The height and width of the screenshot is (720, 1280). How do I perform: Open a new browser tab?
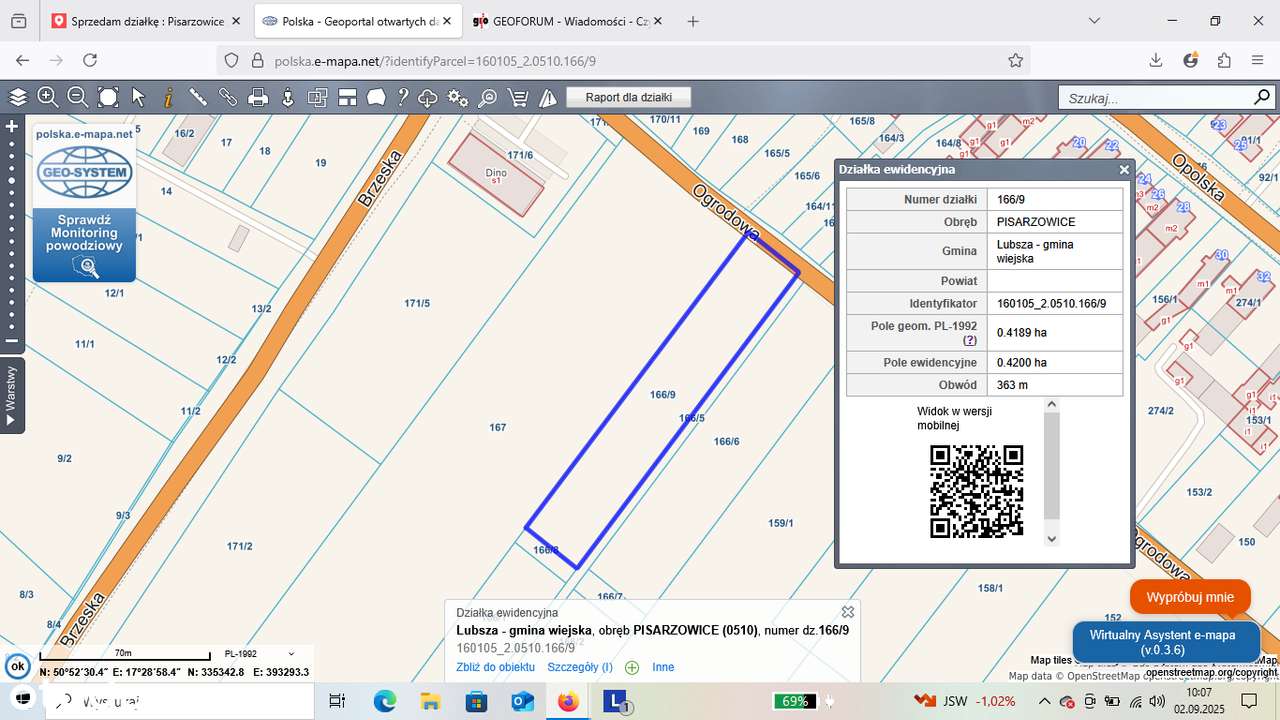point(693,21)
